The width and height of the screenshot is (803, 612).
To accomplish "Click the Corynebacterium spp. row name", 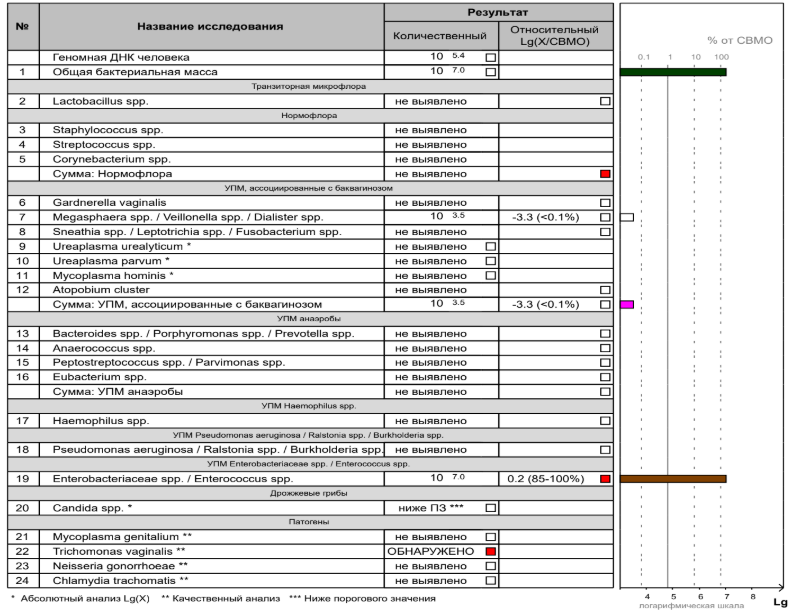I will click(x=112, y=159).
